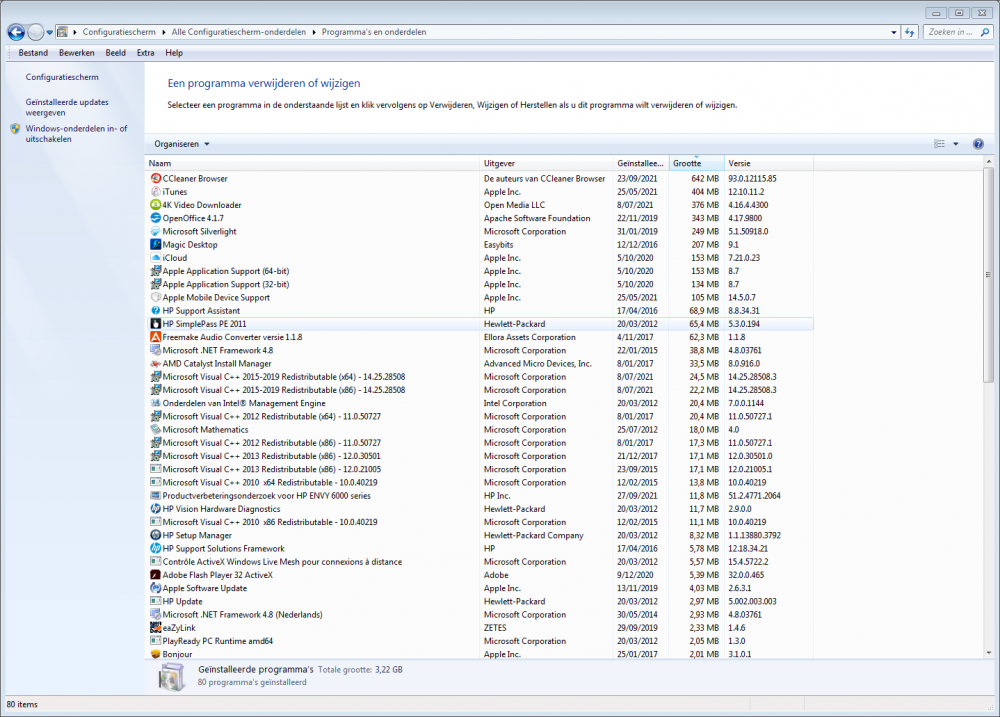This screenshot has width=1000, height=717.
Task: Select the CCleaner Browser icon
Action: tap(155, 179)
